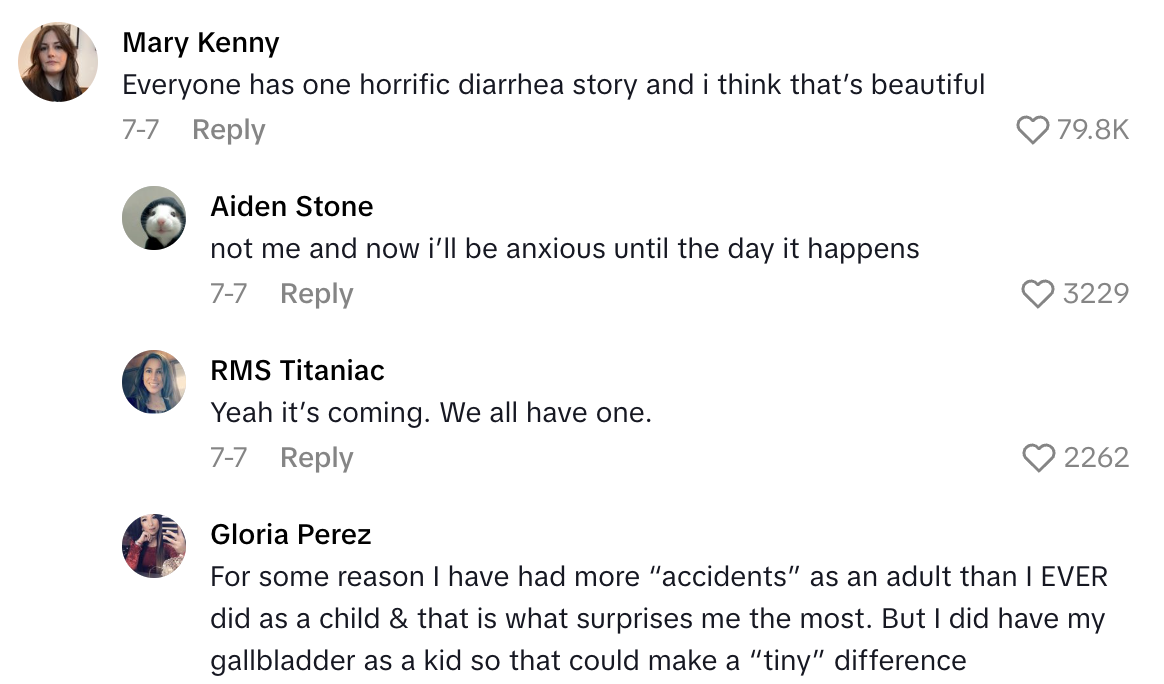Click Aiden Stone's hamster avatar
This screenshot has width=1164, height=684.
154,218
